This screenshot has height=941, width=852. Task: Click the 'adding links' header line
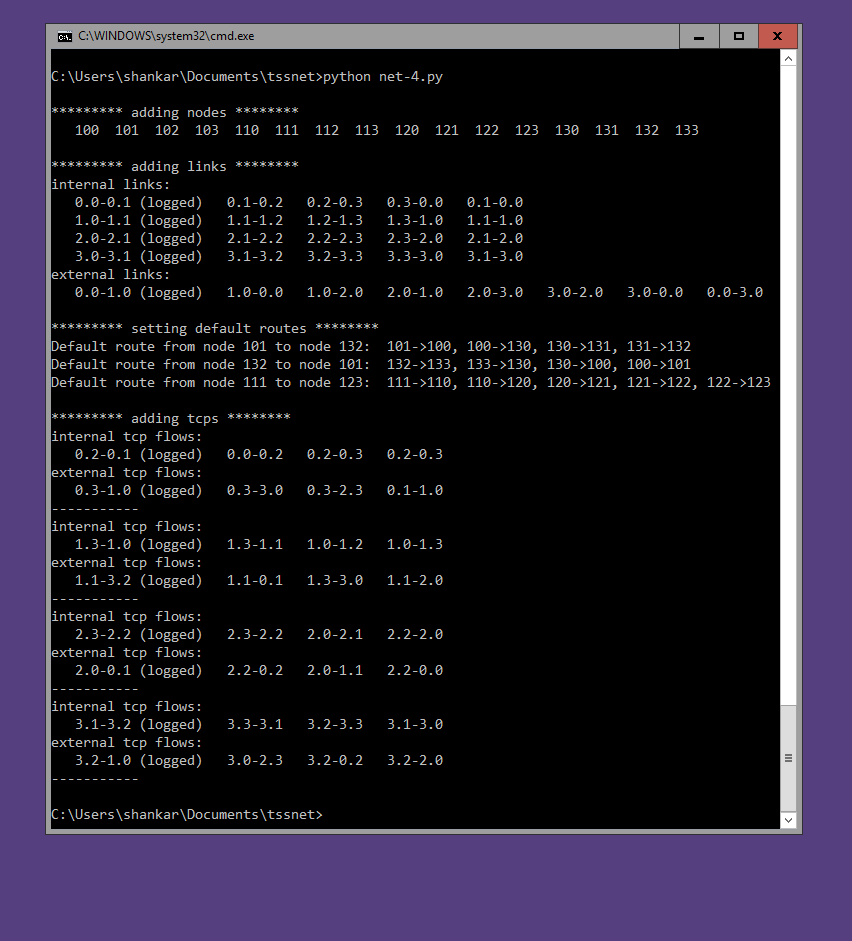(175, 166)
